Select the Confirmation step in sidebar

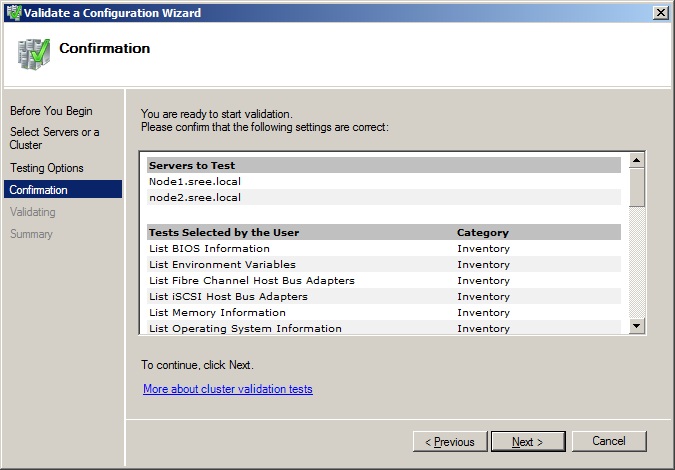(x=39, y=190)
